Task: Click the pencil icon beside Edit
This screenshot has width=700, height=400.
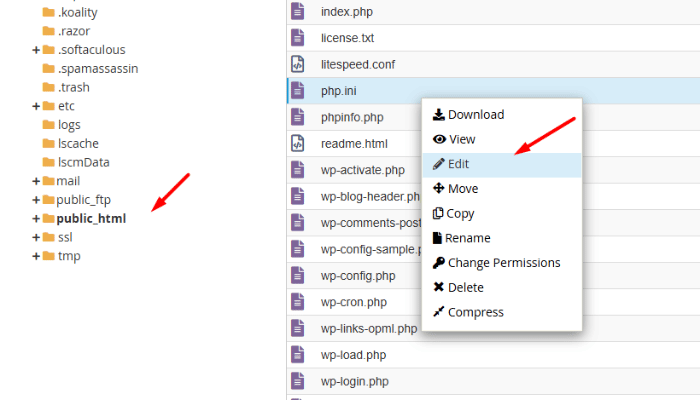Action: pyautogui.click(x=438, y=164)
